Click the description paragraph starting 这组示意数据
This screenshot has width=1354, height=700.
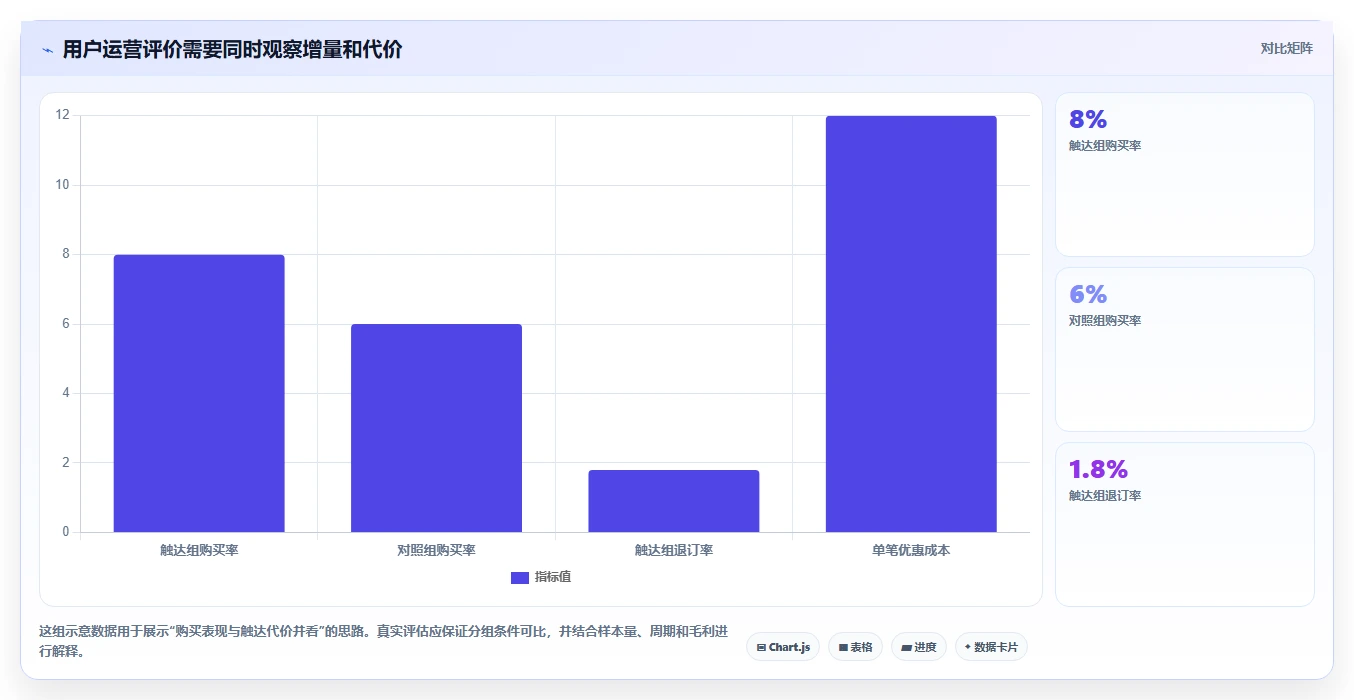(x=383, y=642)
